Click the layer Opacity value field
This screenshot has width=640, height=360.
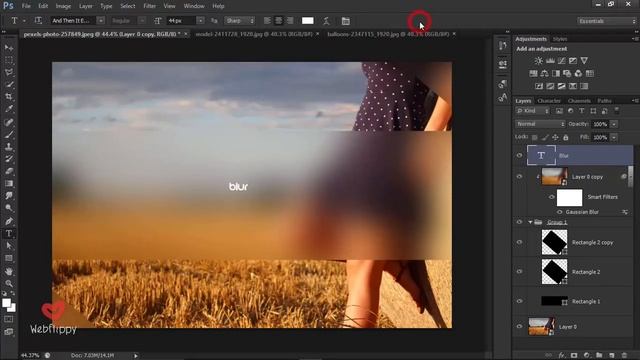pos(600,124)
